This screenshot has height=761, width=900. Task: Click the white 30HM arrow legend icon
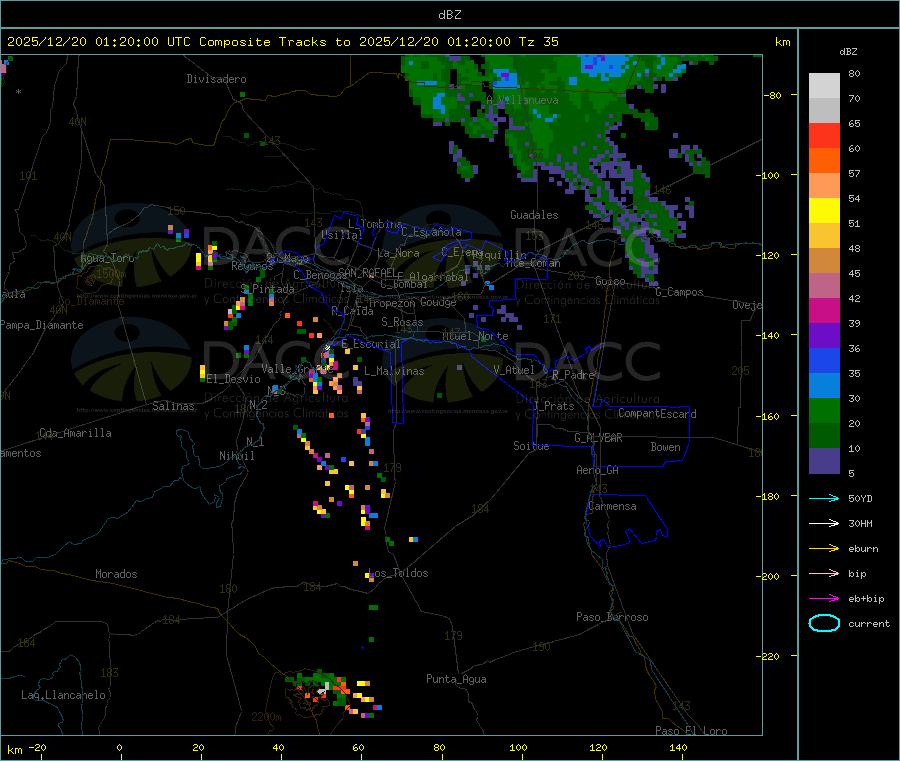[824, 523]
